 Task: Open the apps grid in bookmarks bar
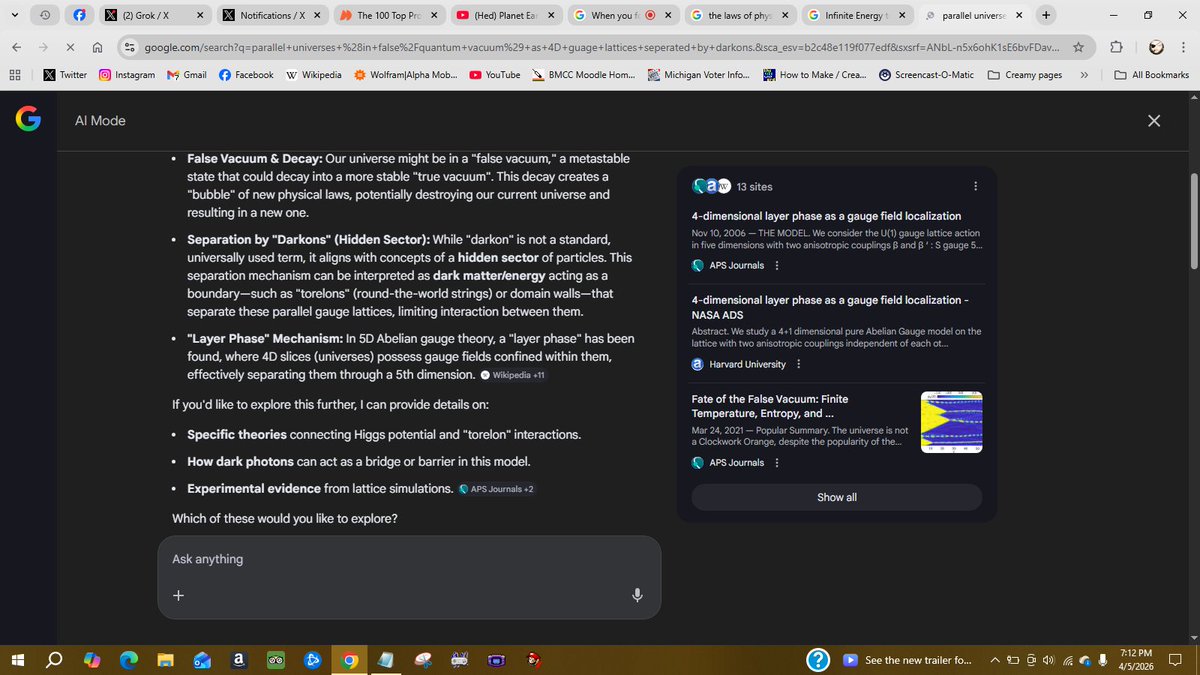click(x=15, y=75)
